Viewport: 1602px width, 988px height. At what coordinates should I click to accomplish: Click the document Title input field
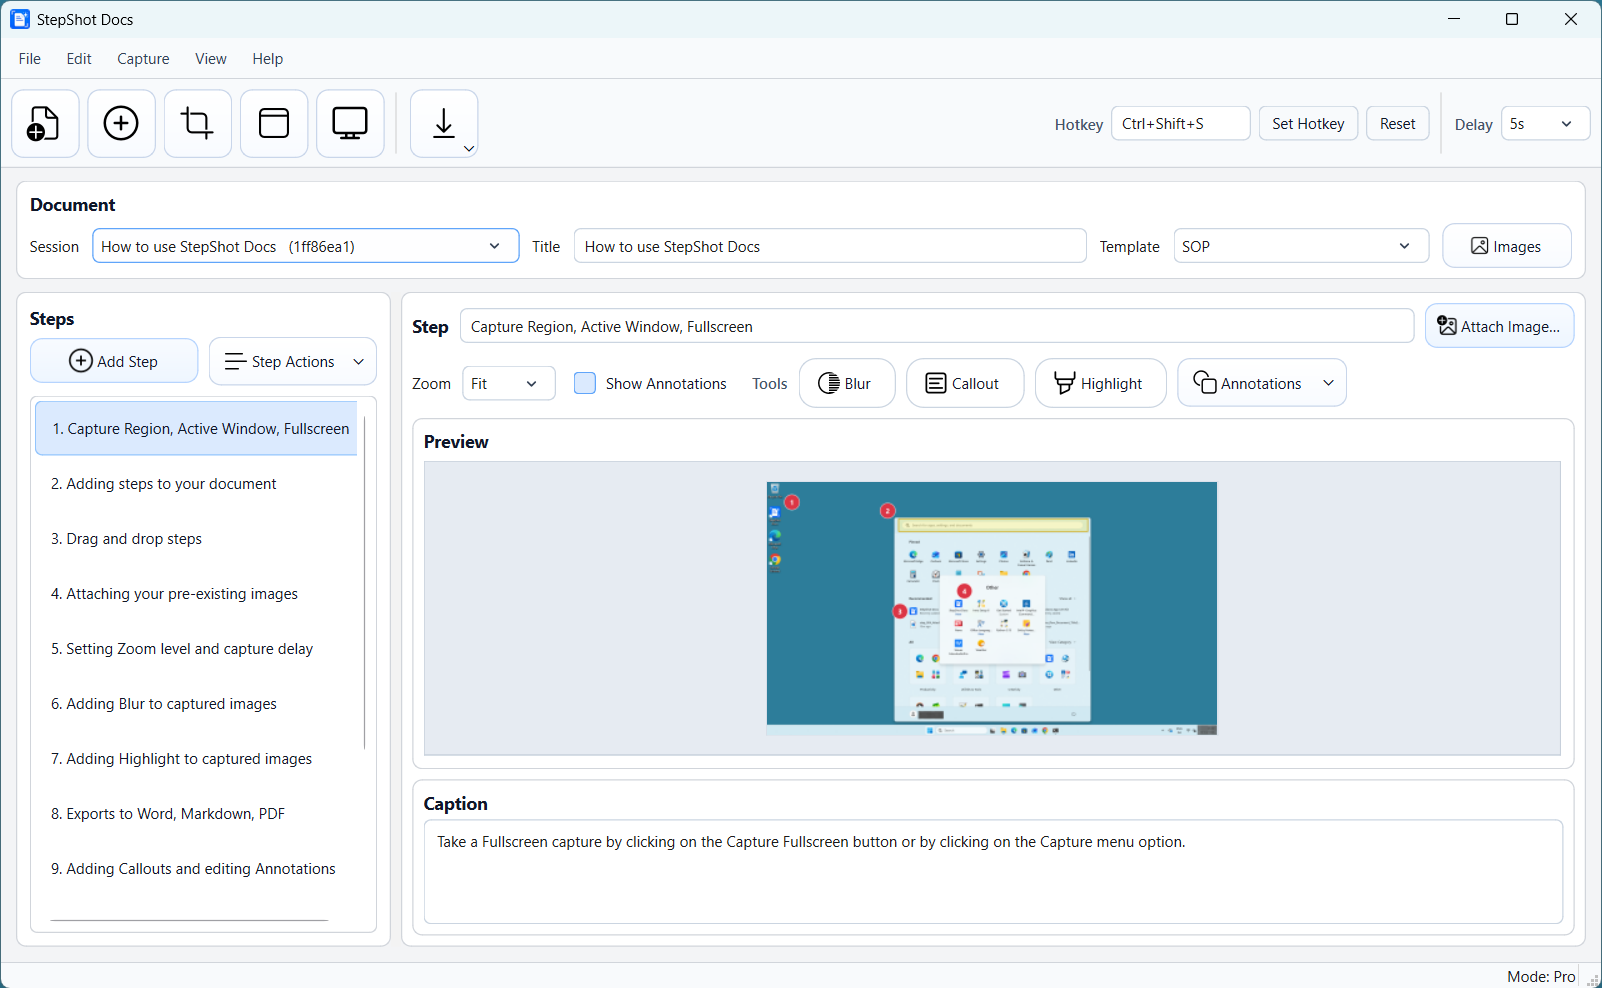830,246
